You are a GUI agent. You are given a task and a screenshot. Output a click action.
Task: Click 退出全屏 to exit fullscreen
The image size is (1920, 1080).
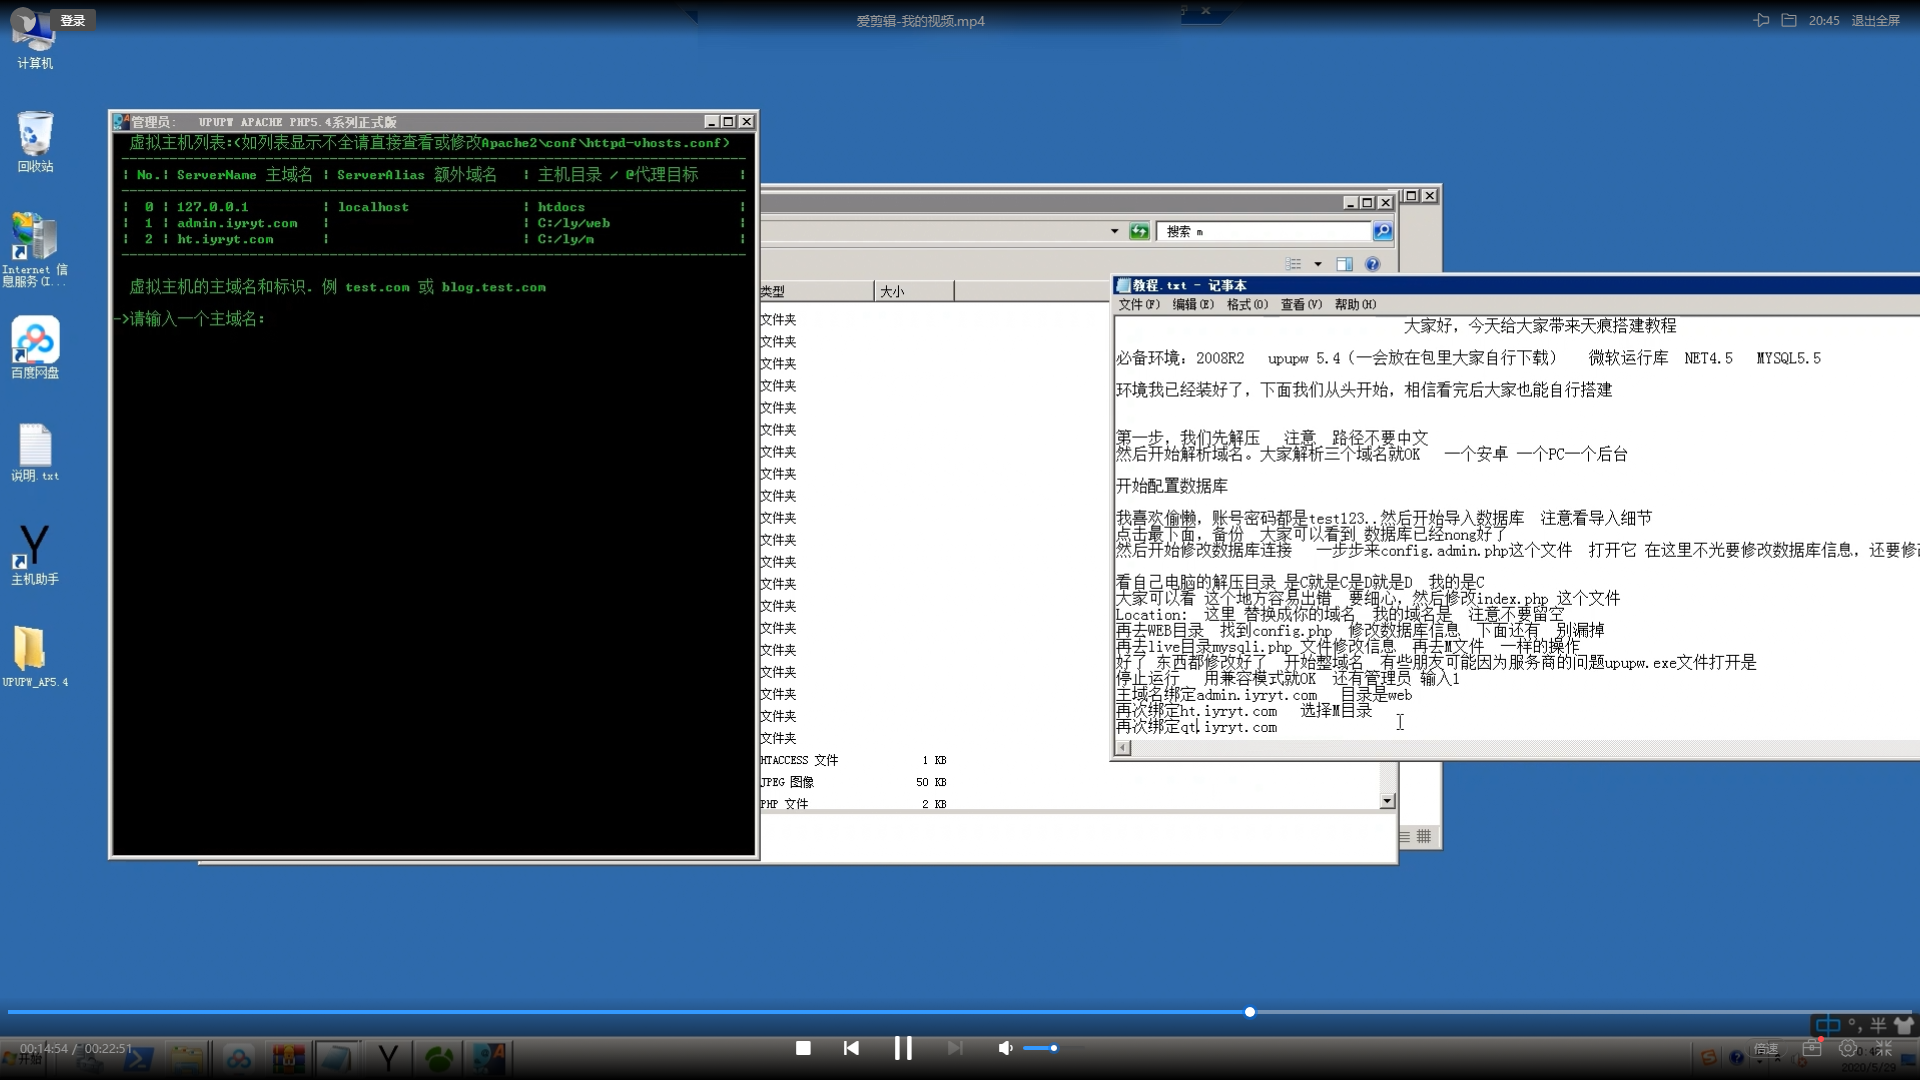pos(1875,20)
